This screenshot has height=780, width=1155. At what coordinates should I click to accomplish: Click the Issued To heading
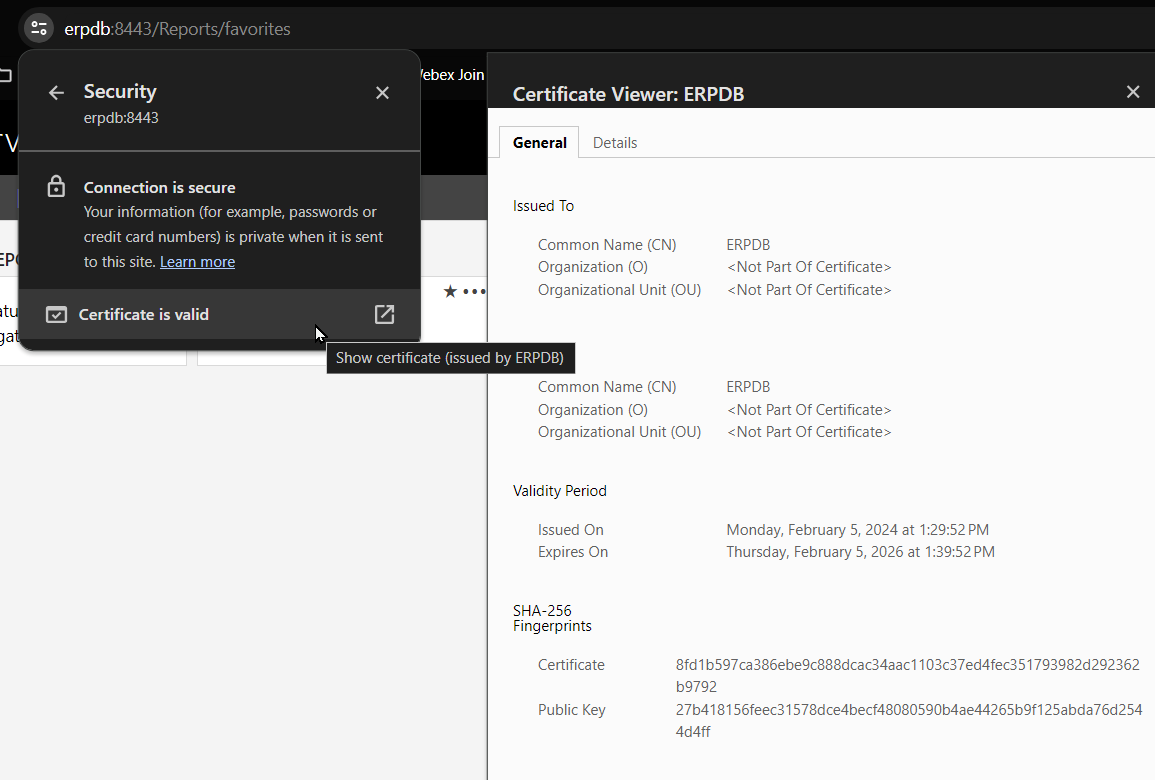(543, 205)
